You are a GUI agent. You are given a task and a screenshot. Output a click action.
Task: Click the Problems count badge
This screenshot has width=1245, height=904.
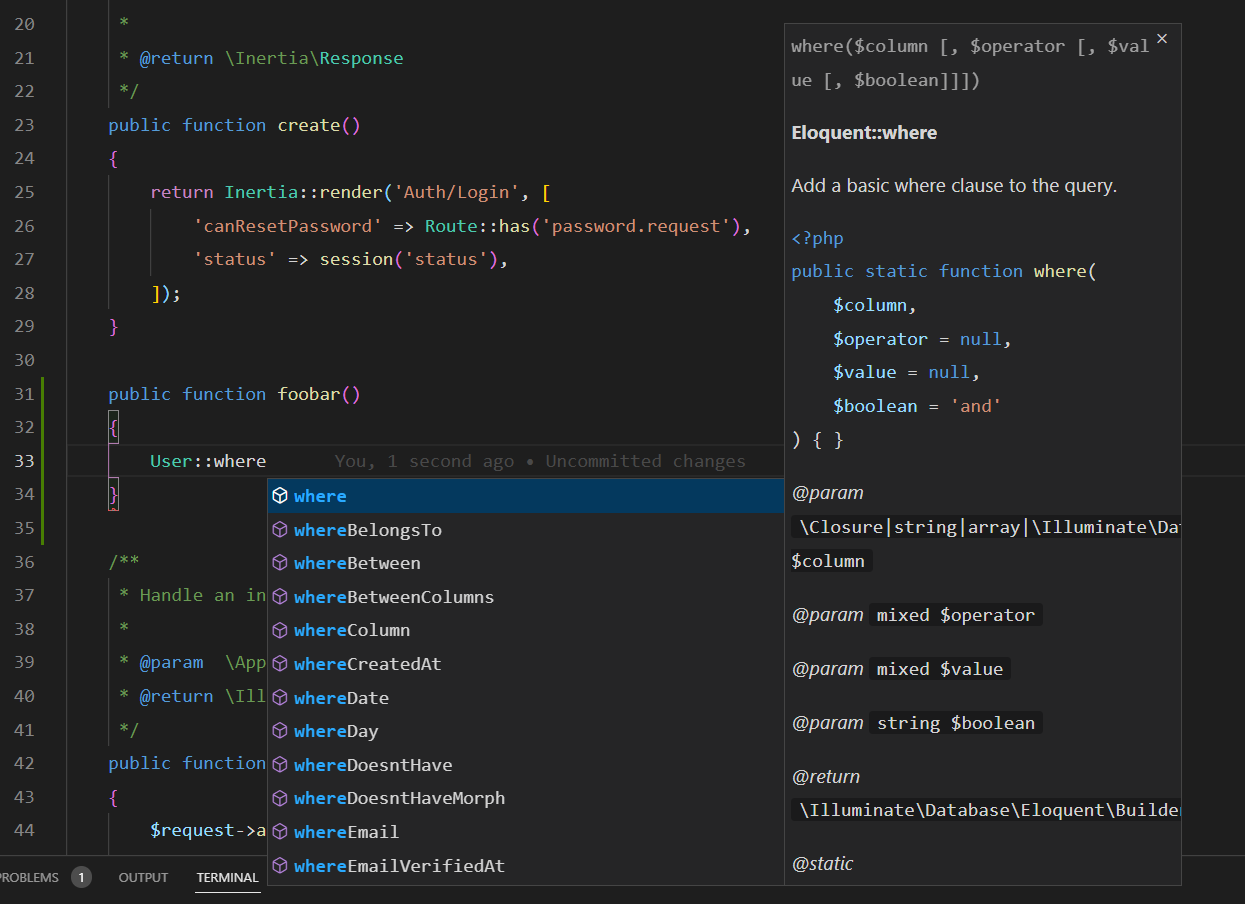pos(80,877)
